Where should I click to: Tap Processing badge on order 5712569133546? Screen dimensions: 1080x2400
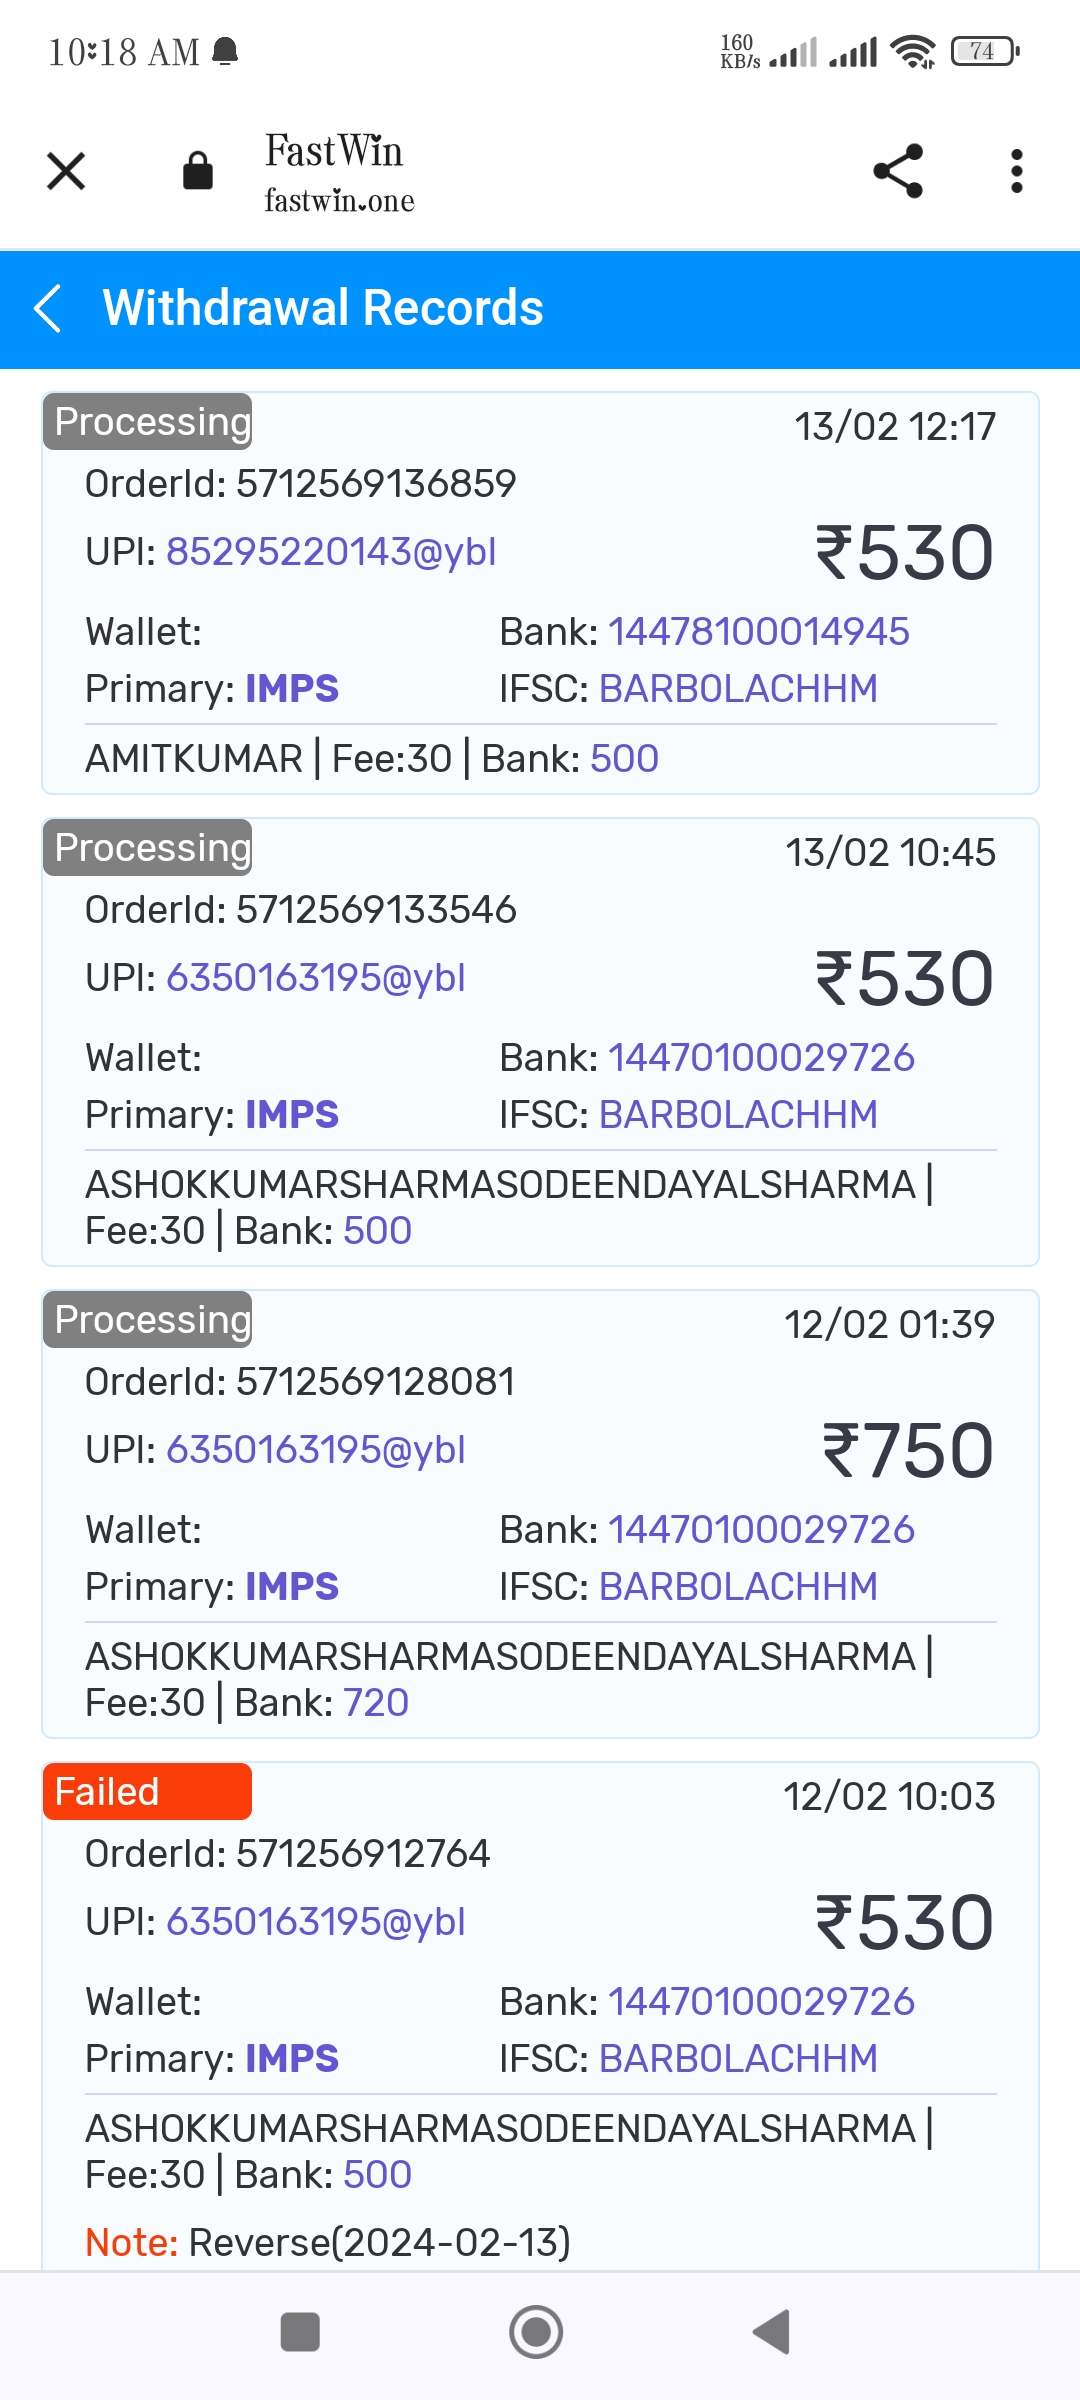coord(148,848)
